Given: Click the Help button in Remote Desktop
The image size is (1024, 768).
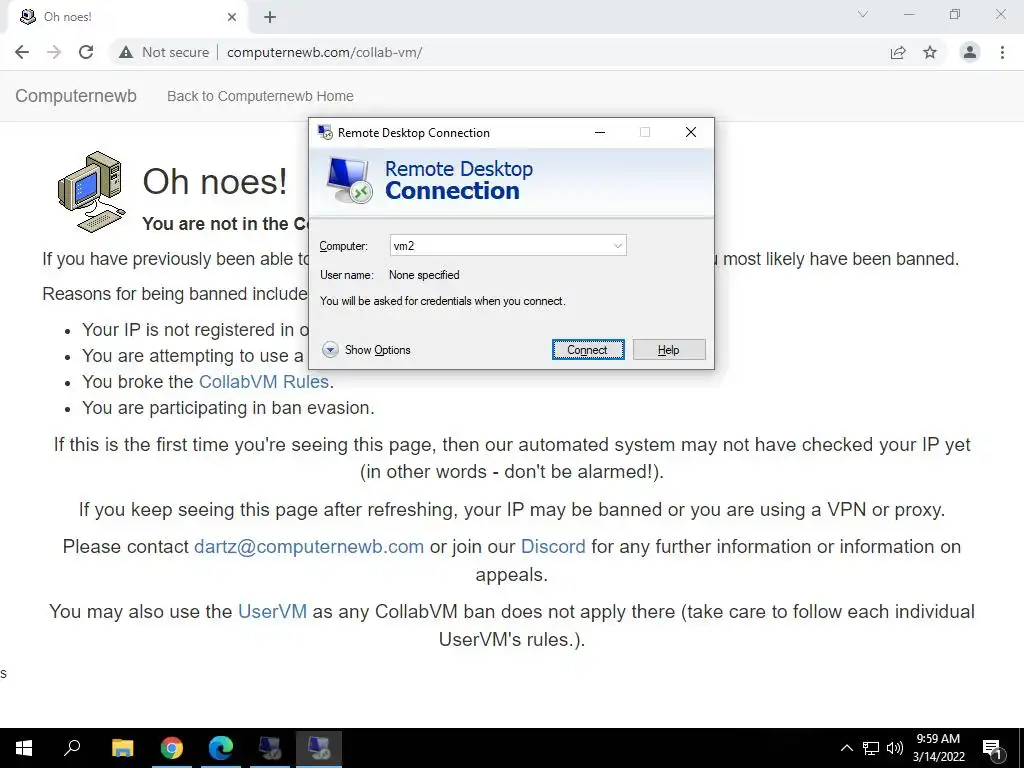Looking at the screenshot, I should pos(669,349).
